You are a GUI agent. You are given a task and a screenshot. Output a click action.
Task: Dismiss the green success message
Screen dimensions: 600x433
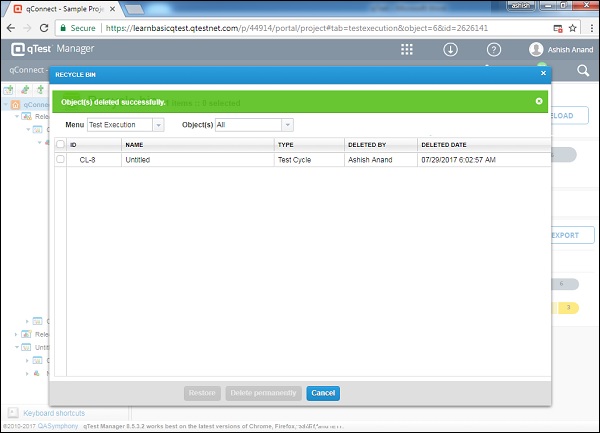coord(539,101)
